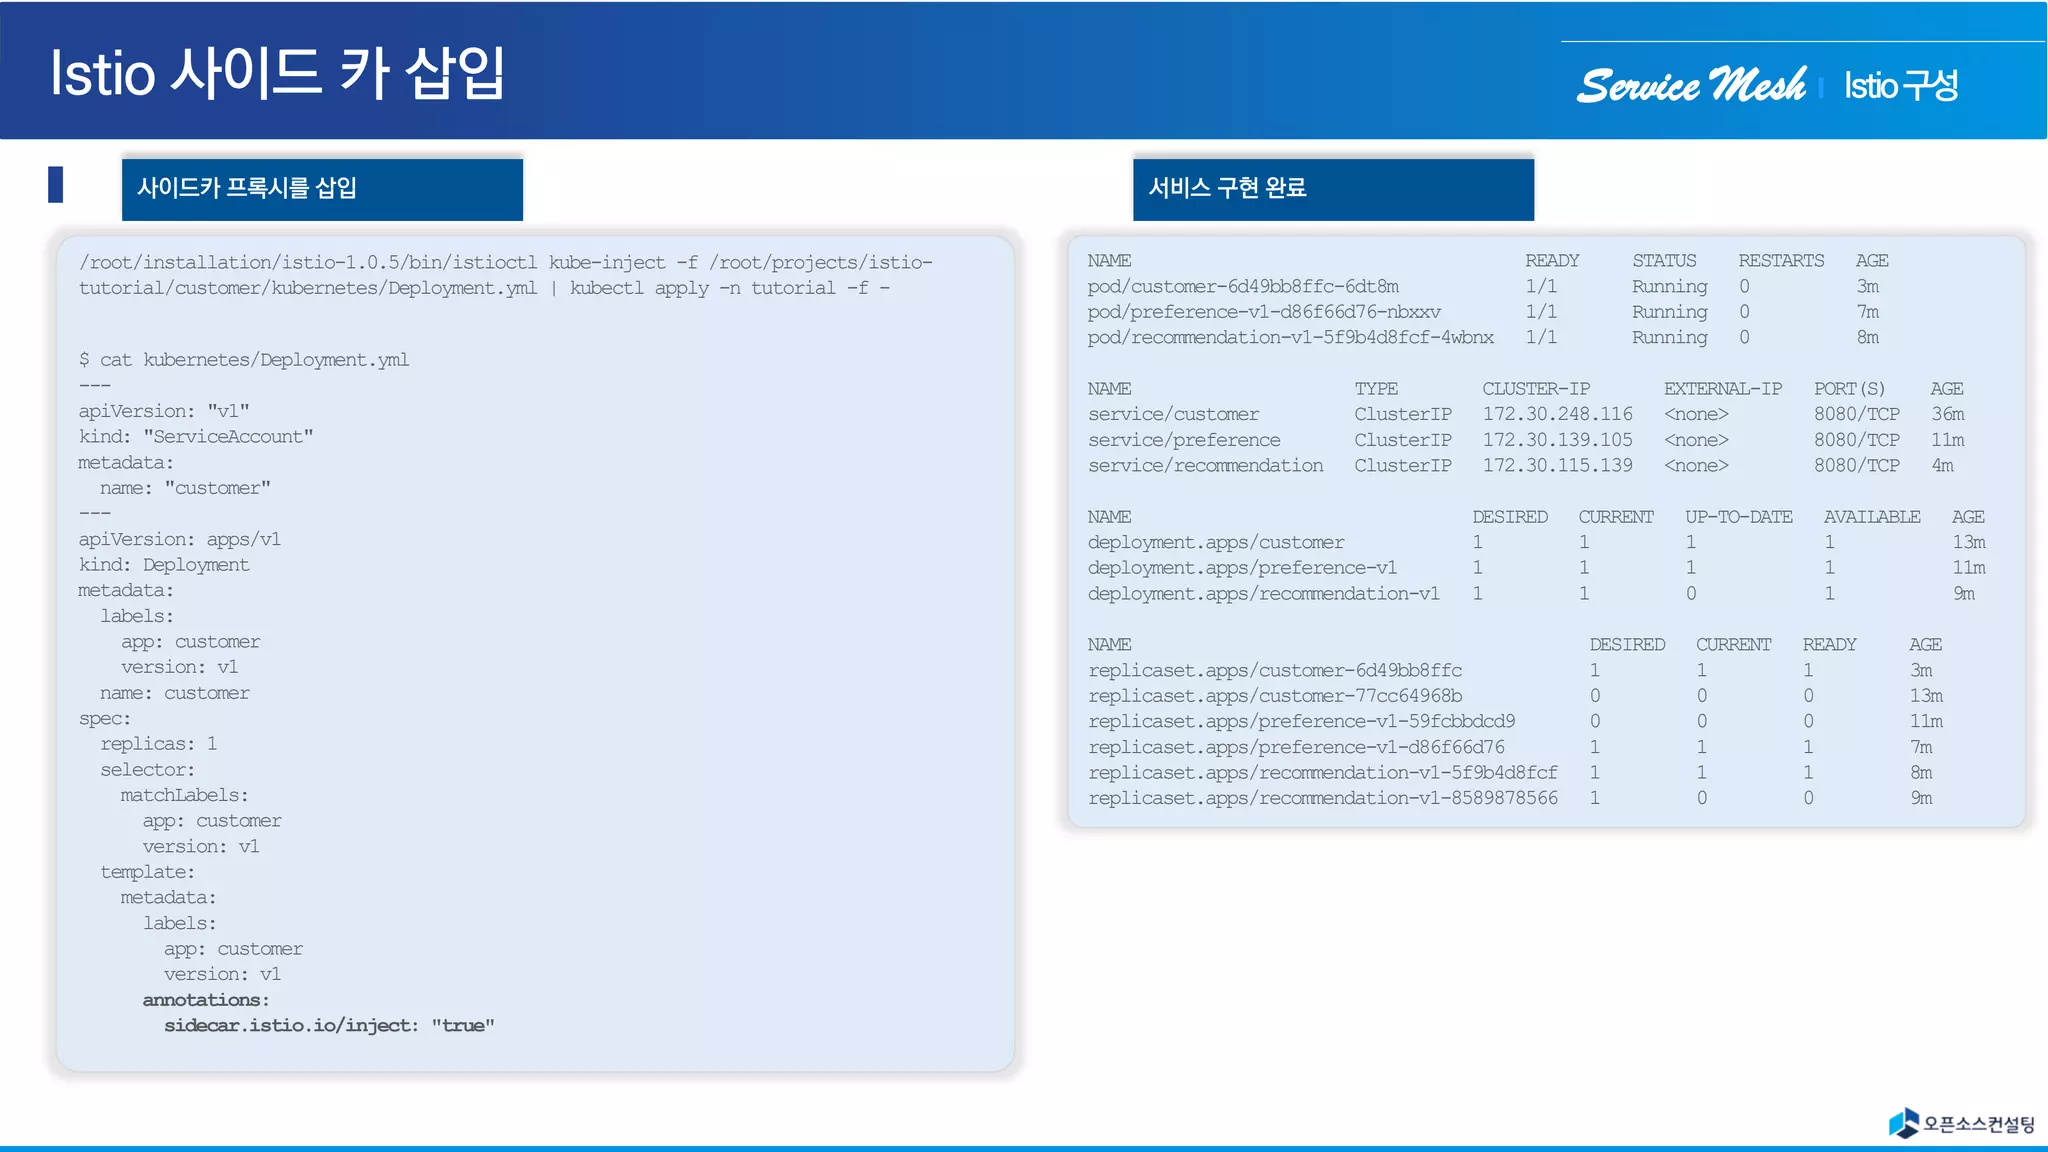2048x1152 pixels.
Task: Click 'pod/preference-v1-d86f66d76-nbxxv' row name
Action: tap(1264, 312)
